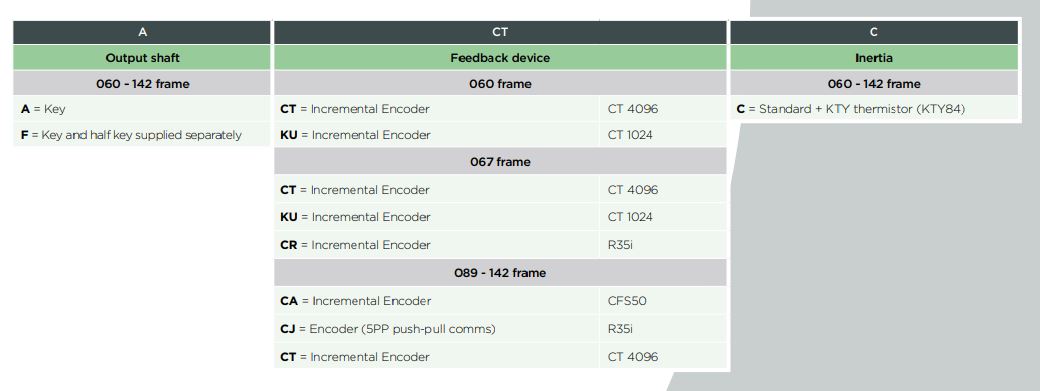
Task: Click the 'CT' dark column header
Action: point(500,32)
